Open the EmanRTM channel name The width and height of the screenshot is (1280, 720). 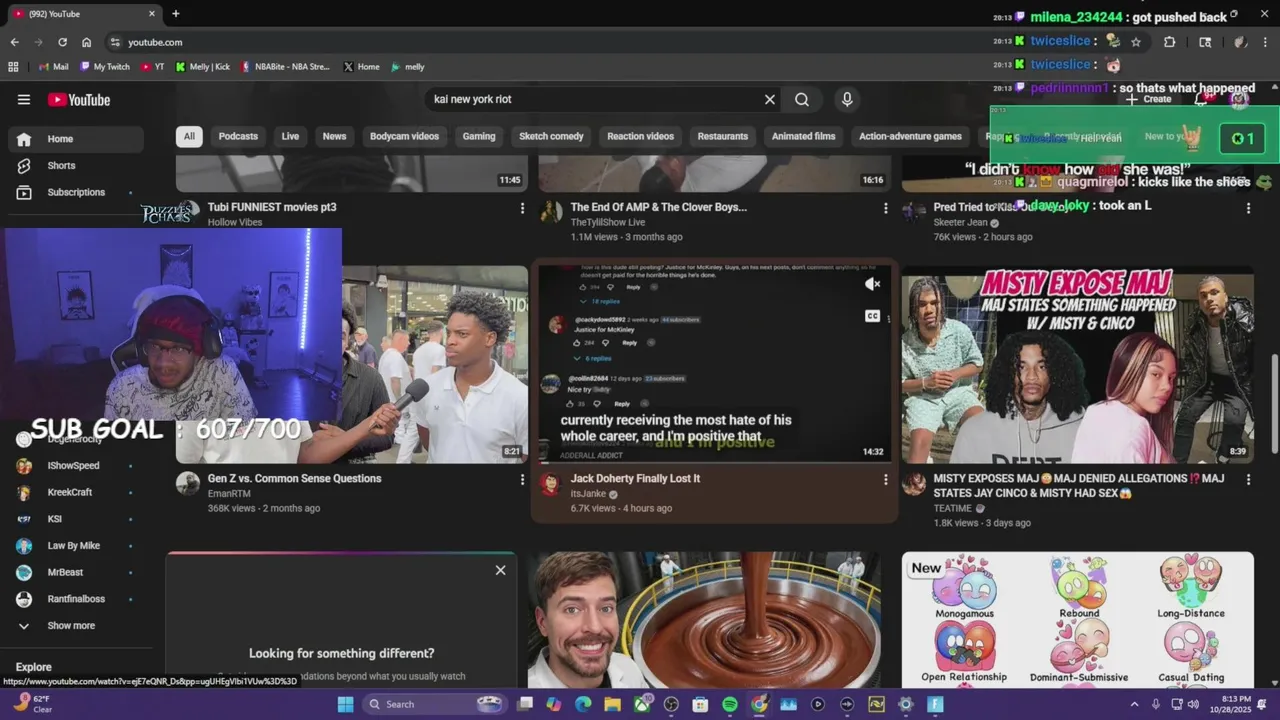(x=229, y=494)
